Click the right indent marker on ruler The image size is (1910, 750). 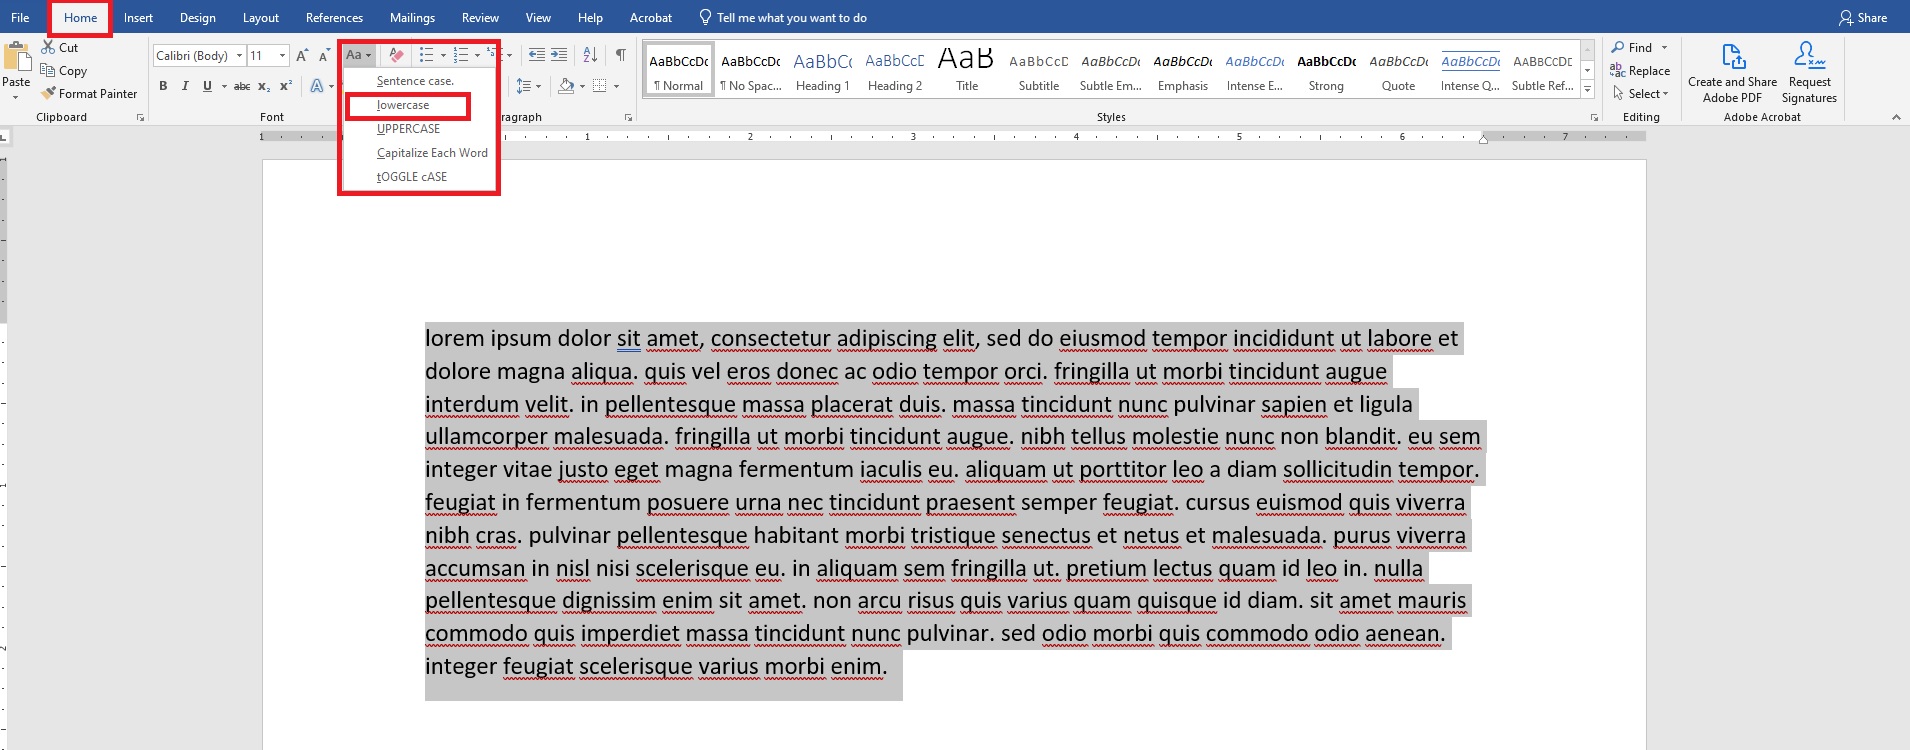1483,139
